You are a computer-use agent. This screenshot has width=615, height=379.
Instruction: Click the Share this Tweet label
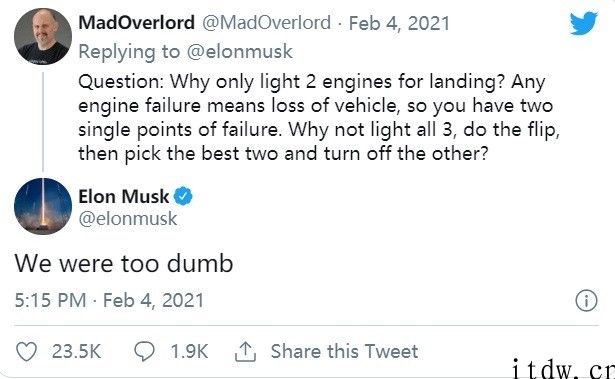(344, 351)
